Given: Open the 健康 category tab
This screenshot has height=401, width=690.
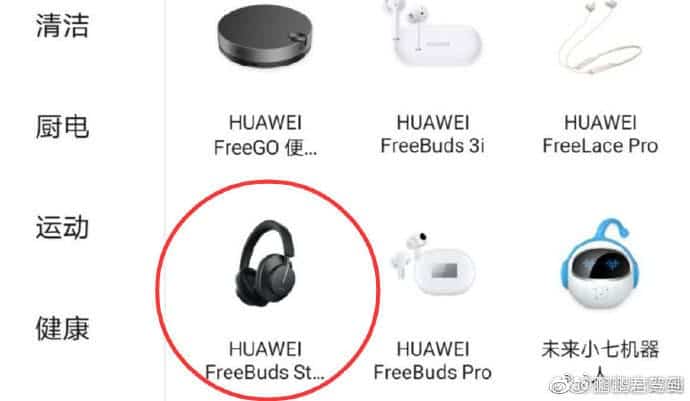Looking at the screenshot, I should (x=62, y=328).
